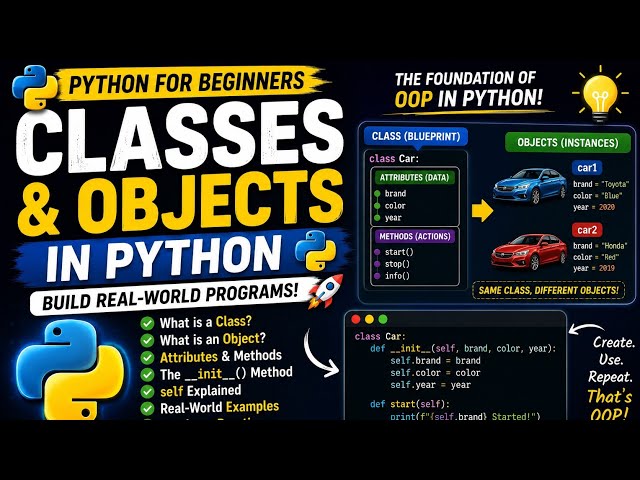The width and height of the screenshot is (640, 480).
Task: Click the 'def start(self):' code line
Action: [410, 404]
